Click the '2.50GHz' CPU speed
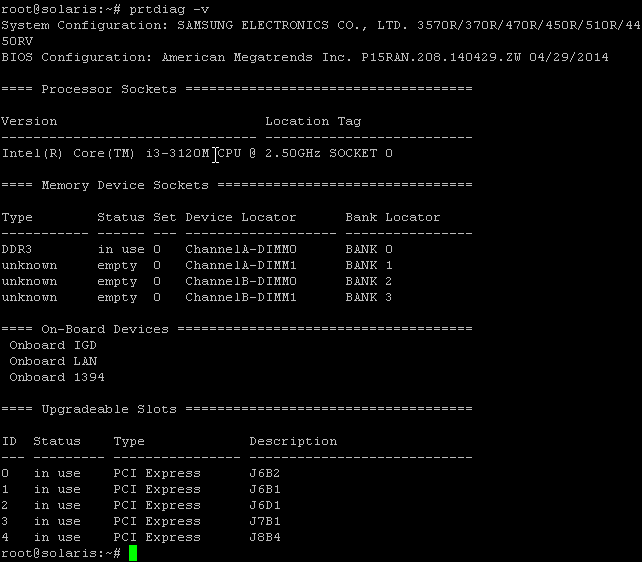 pos(293,153)
